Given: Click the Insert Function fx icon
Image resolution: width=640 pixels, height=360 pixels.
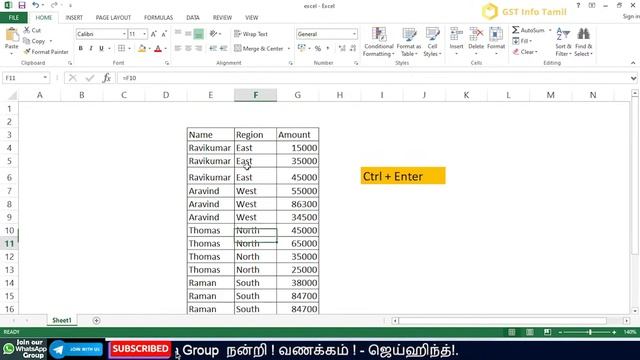Looking at the screenshot, I should click(107, 78).
